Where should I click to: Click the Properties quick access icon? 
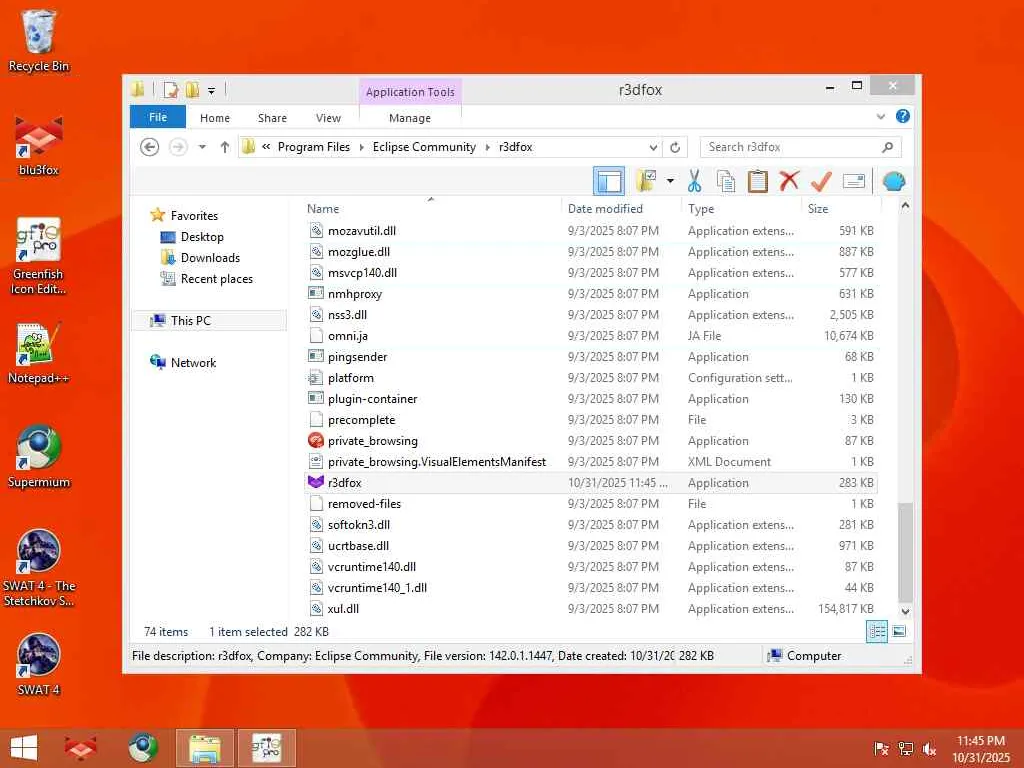pyautogui.click(x=170, y=90)
